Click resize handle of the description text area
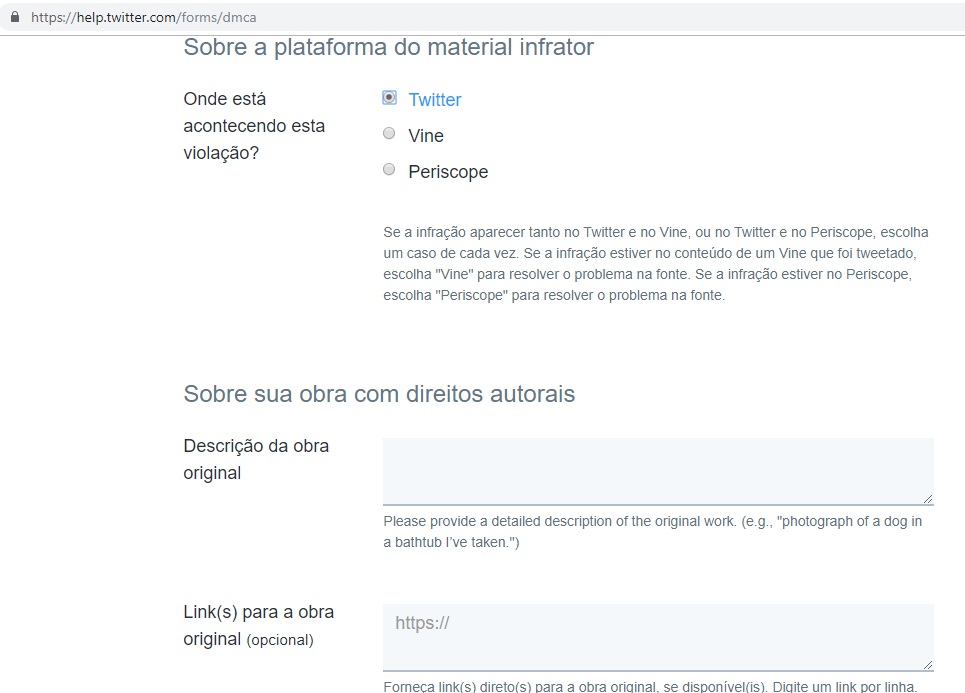 click(928, 498)
